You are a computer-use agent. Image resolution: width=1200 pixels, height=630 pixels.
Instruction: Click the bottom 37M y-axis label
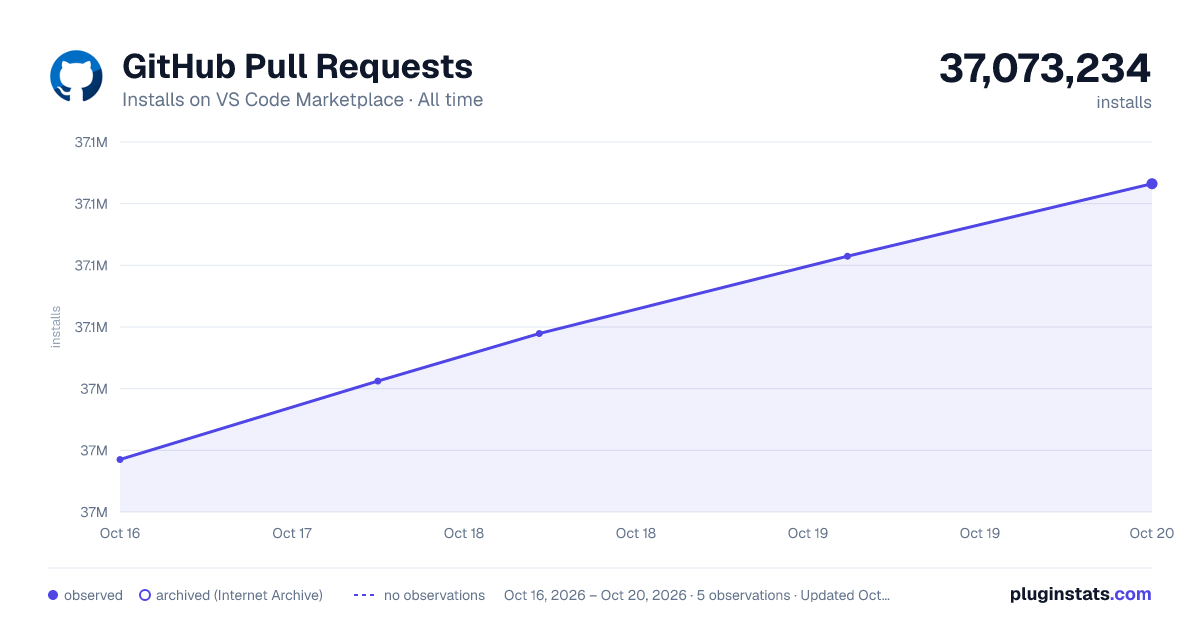(x=94, y=512)
